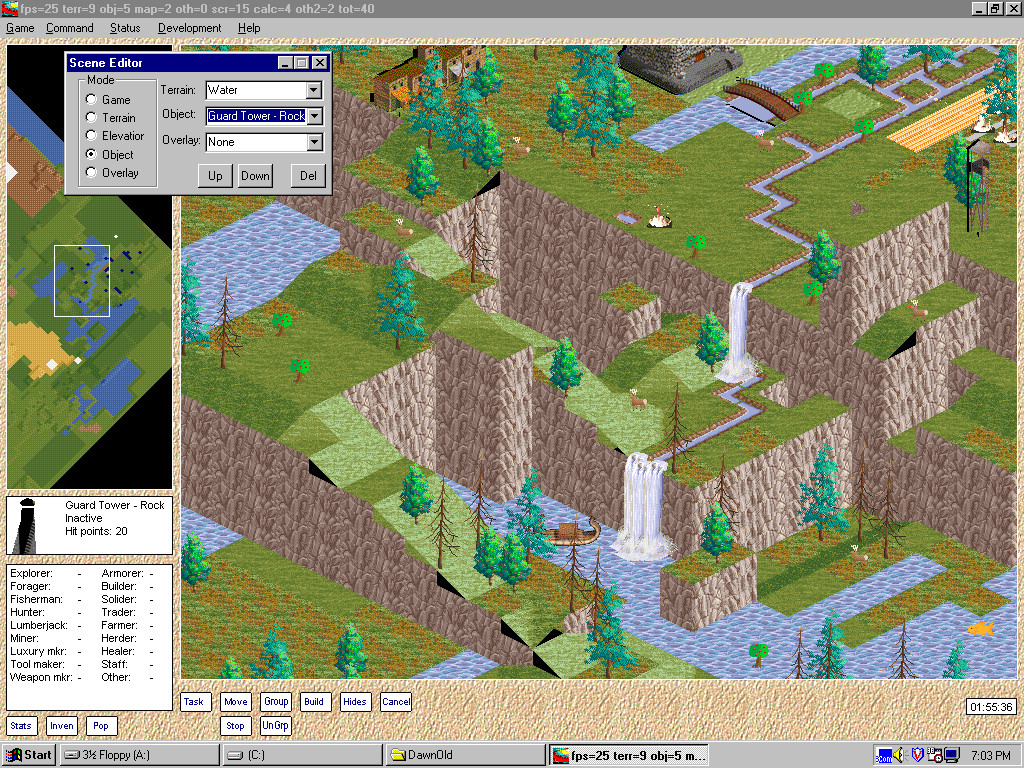Click the Move command icon
The height and width of the screenshot is (768, 1024).
235,702
